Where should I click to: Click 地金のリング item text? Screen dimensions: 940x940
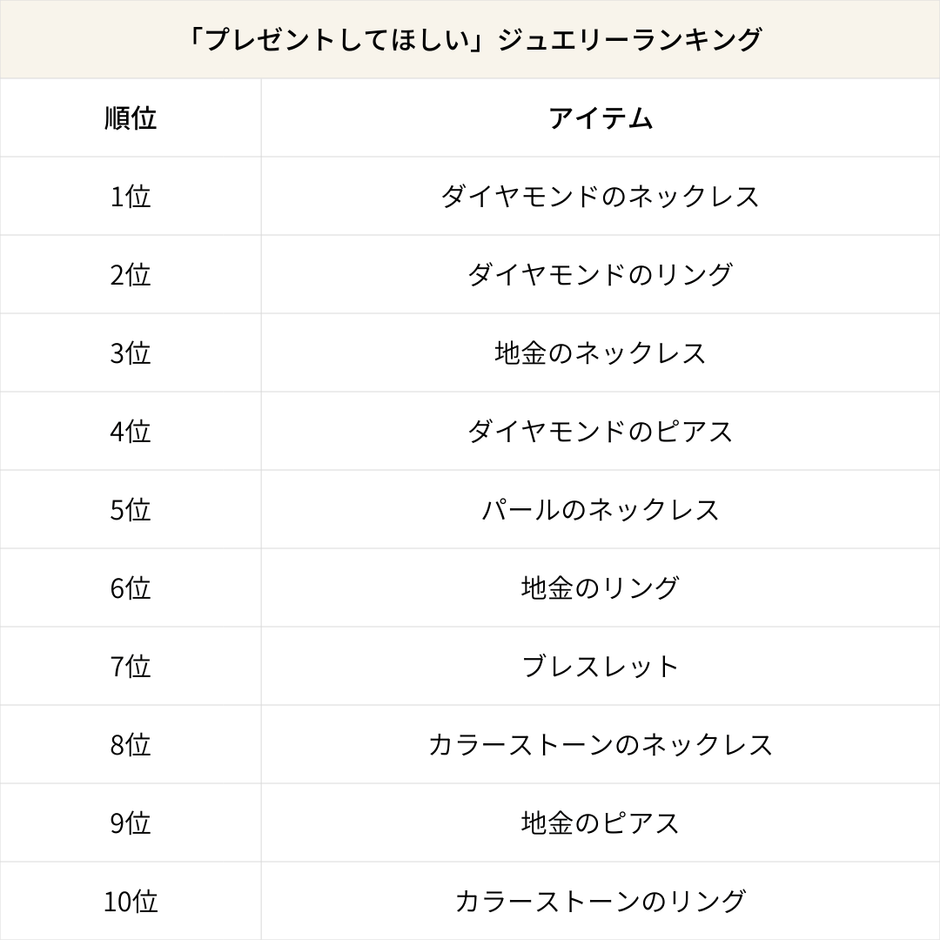pyautogui.click(x=600, y=588)
